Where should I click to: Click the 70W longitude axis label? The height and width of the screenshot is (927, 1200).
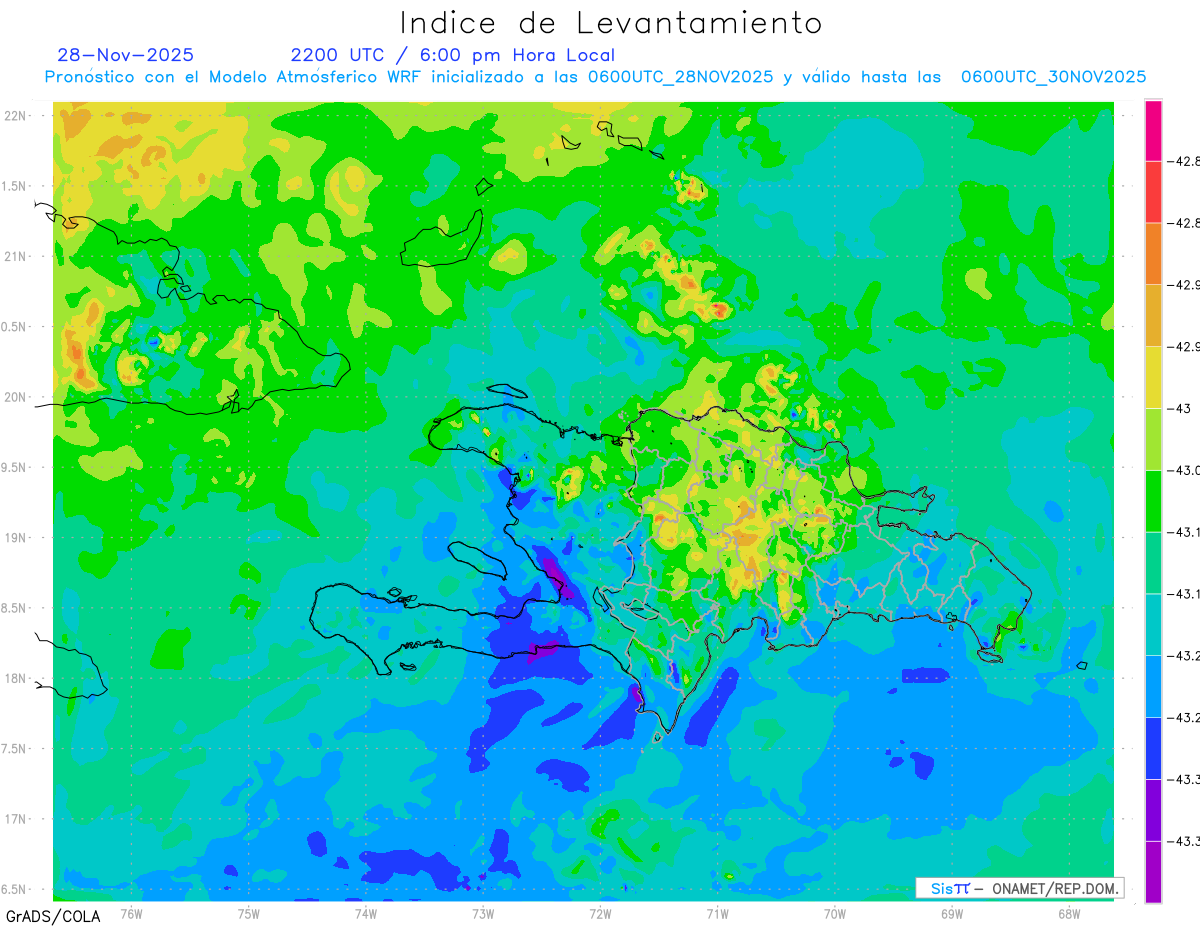[x=834, y=914]
